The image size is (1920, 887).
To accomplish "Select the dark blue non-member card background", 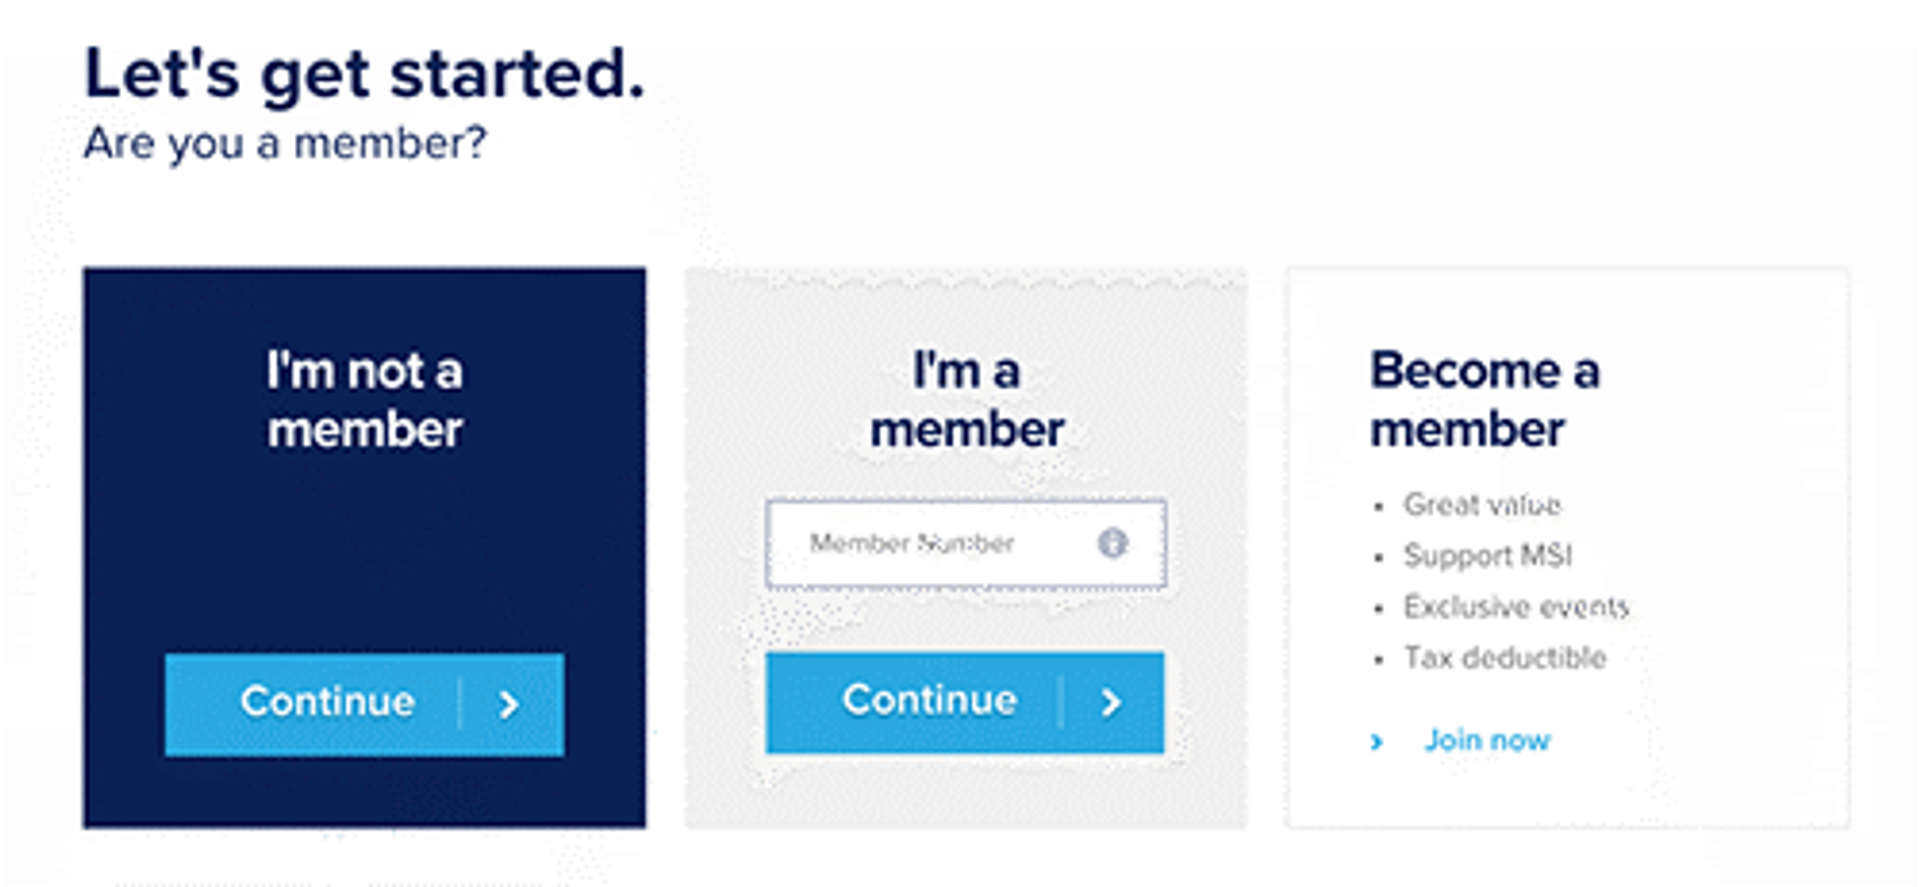I will 364,560.
